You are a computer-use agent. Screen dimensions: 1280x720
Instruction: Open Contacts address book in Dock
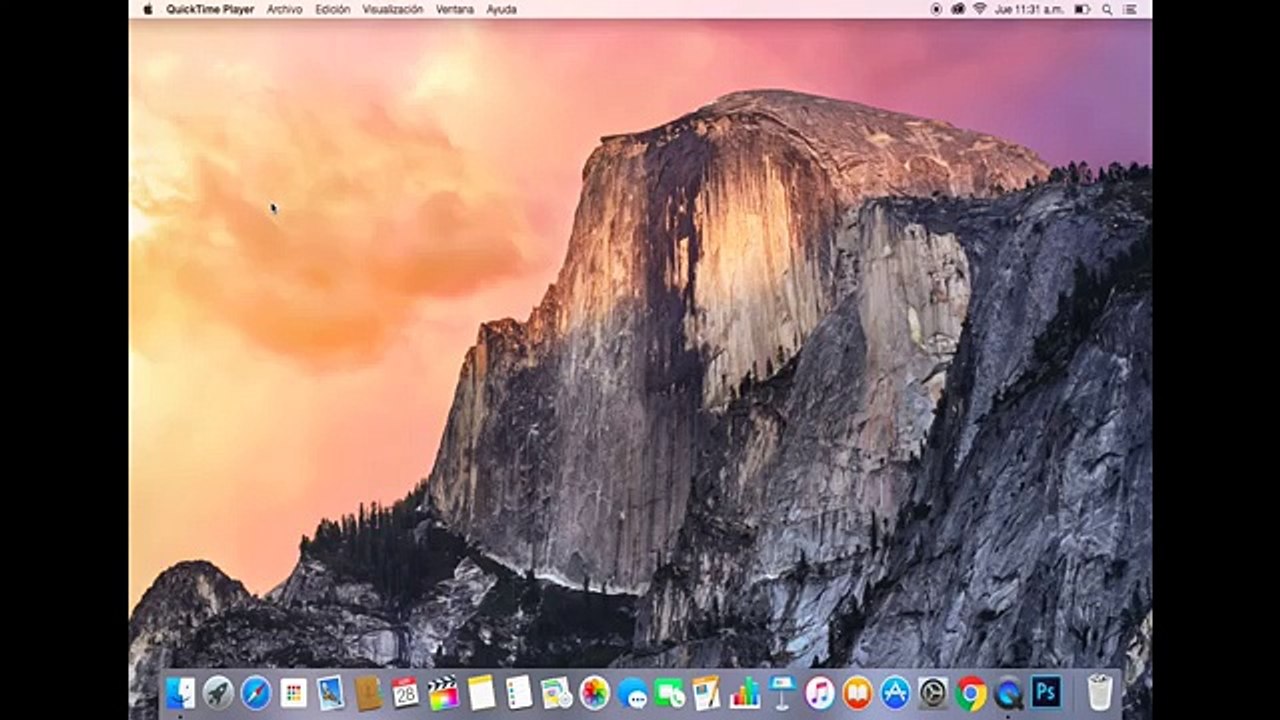click(368, 692)
